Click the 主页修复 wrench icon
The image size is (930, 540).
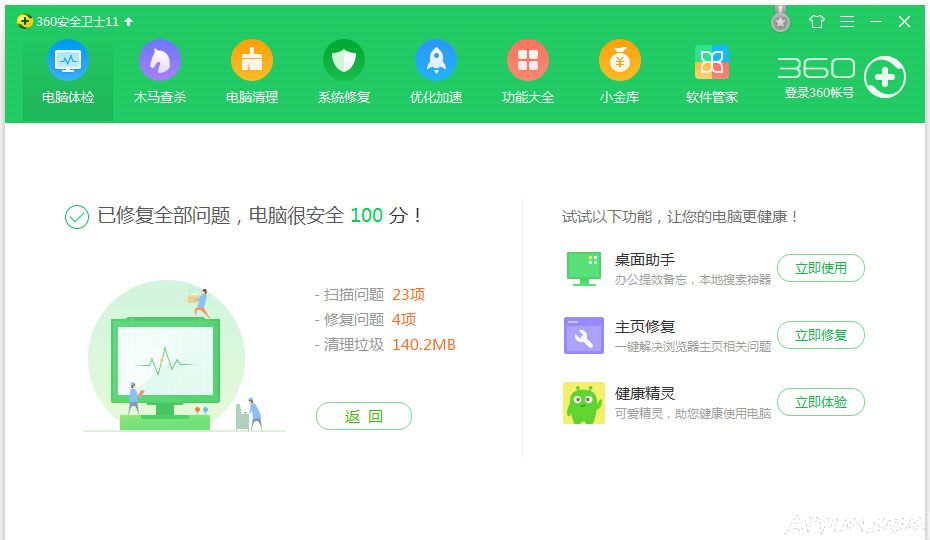point(584,335)
